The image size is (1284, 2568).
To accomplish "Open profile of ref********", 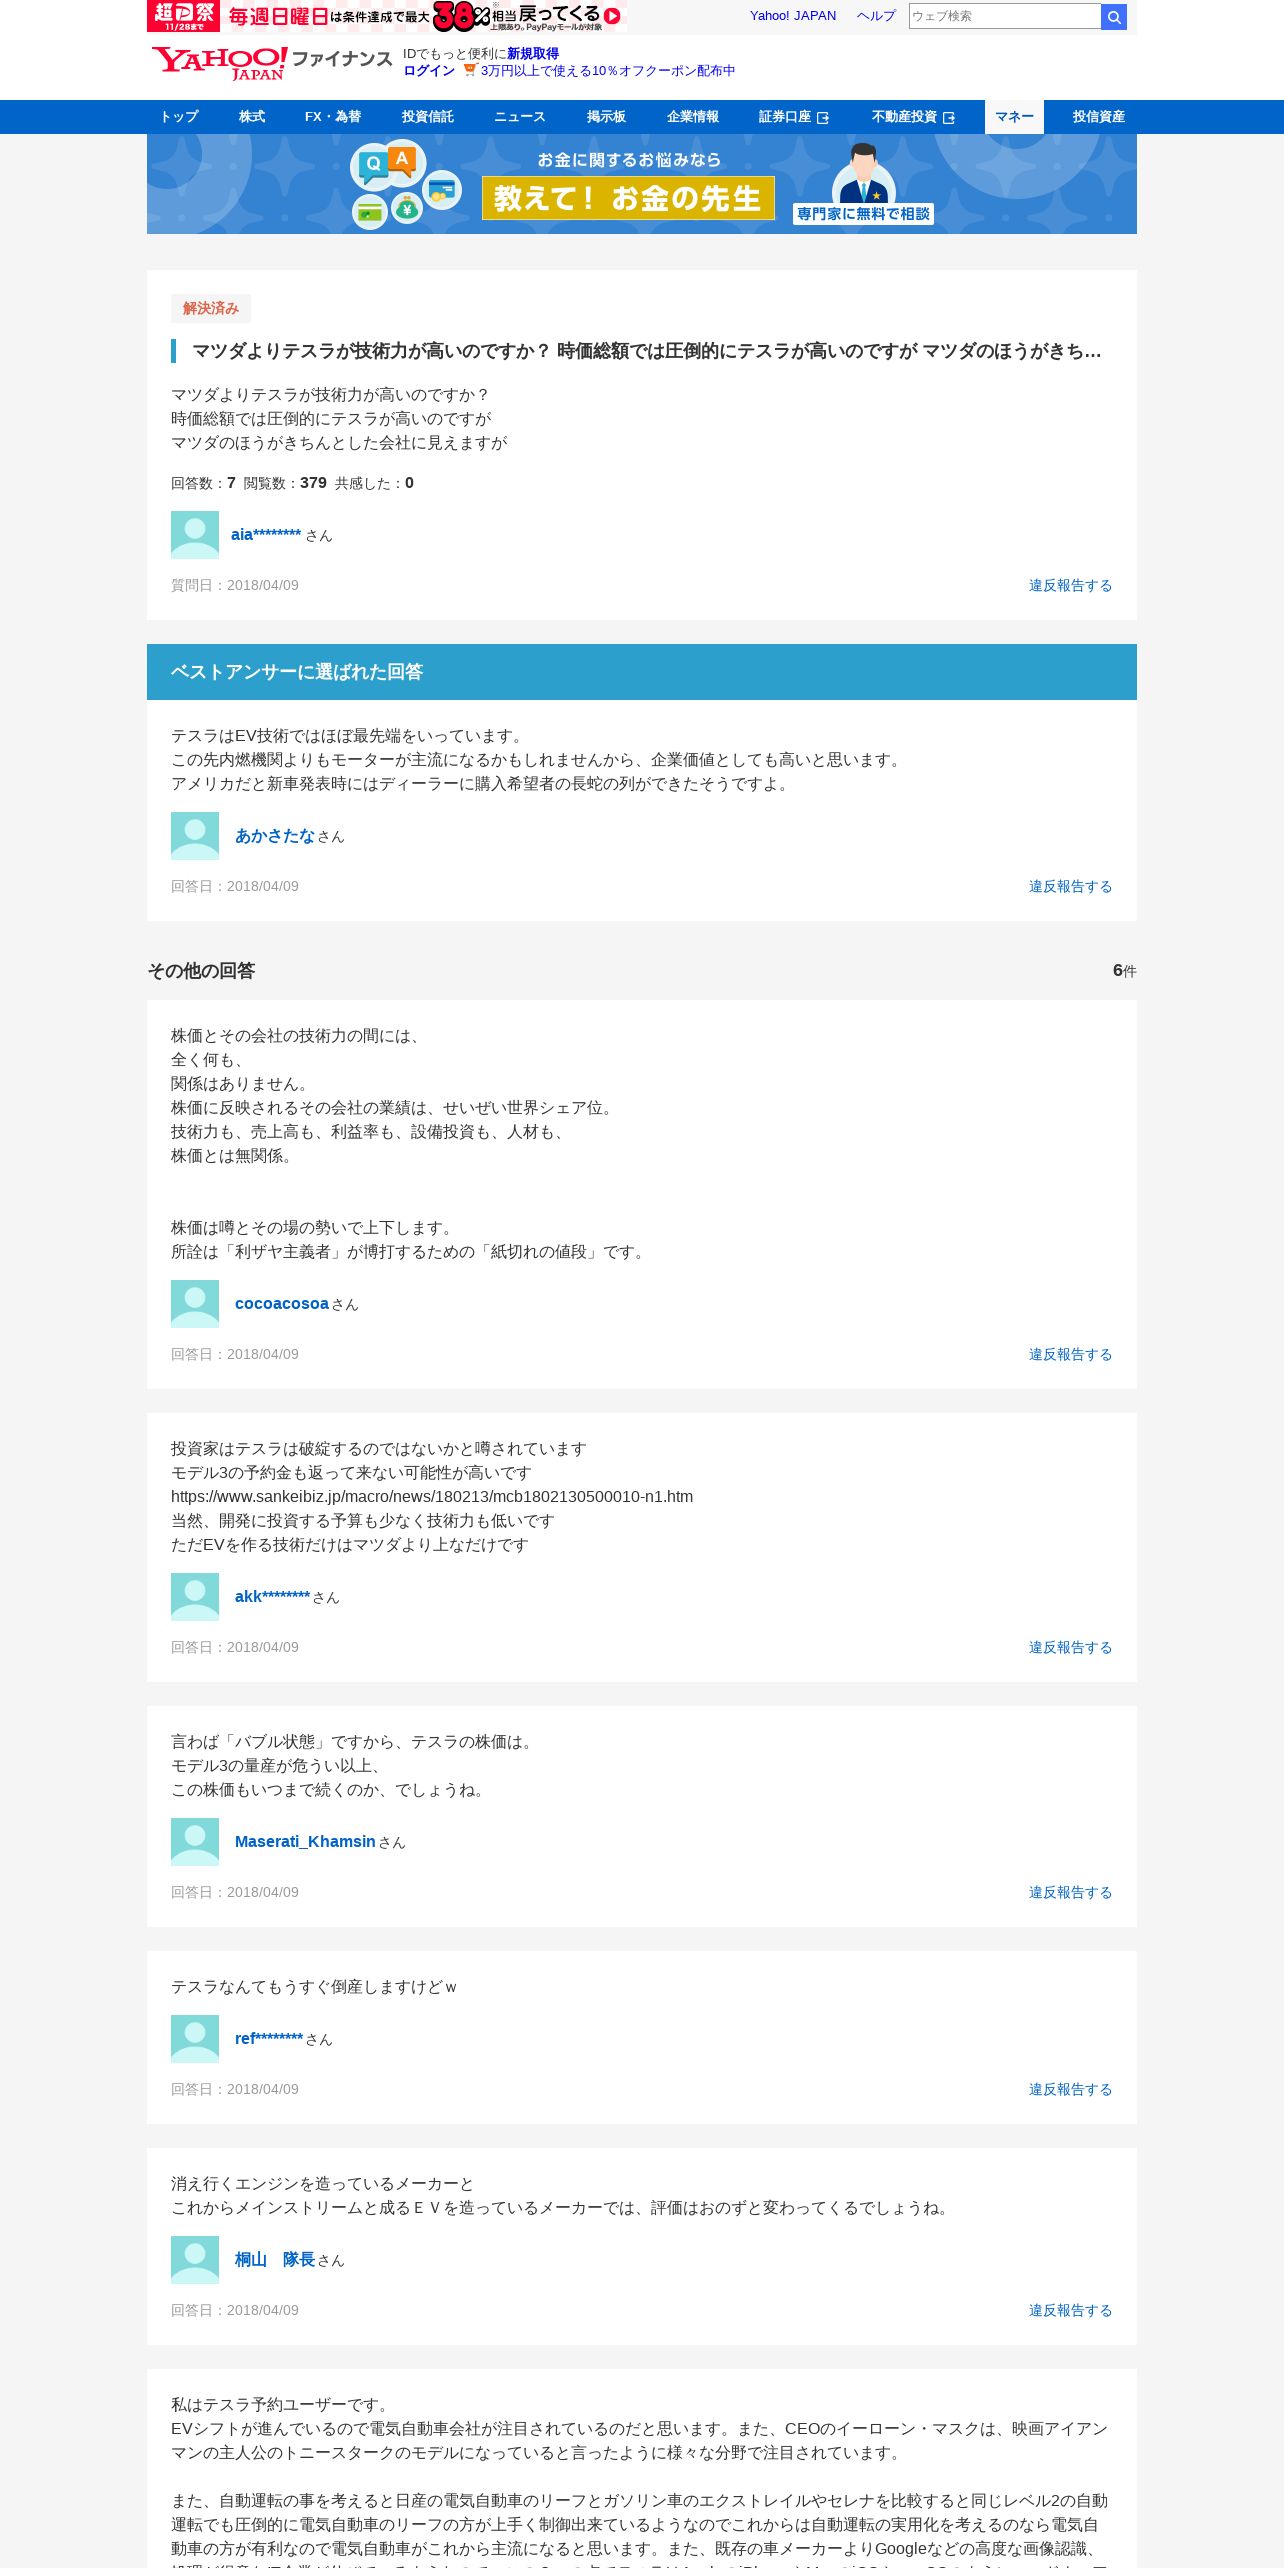I will click(269, 2039).
